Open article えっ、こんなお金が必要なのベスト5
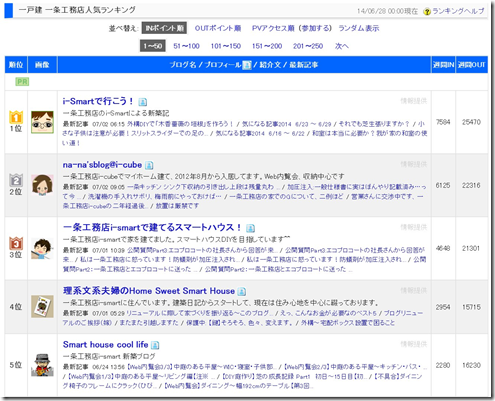 (x=328, y=313)
